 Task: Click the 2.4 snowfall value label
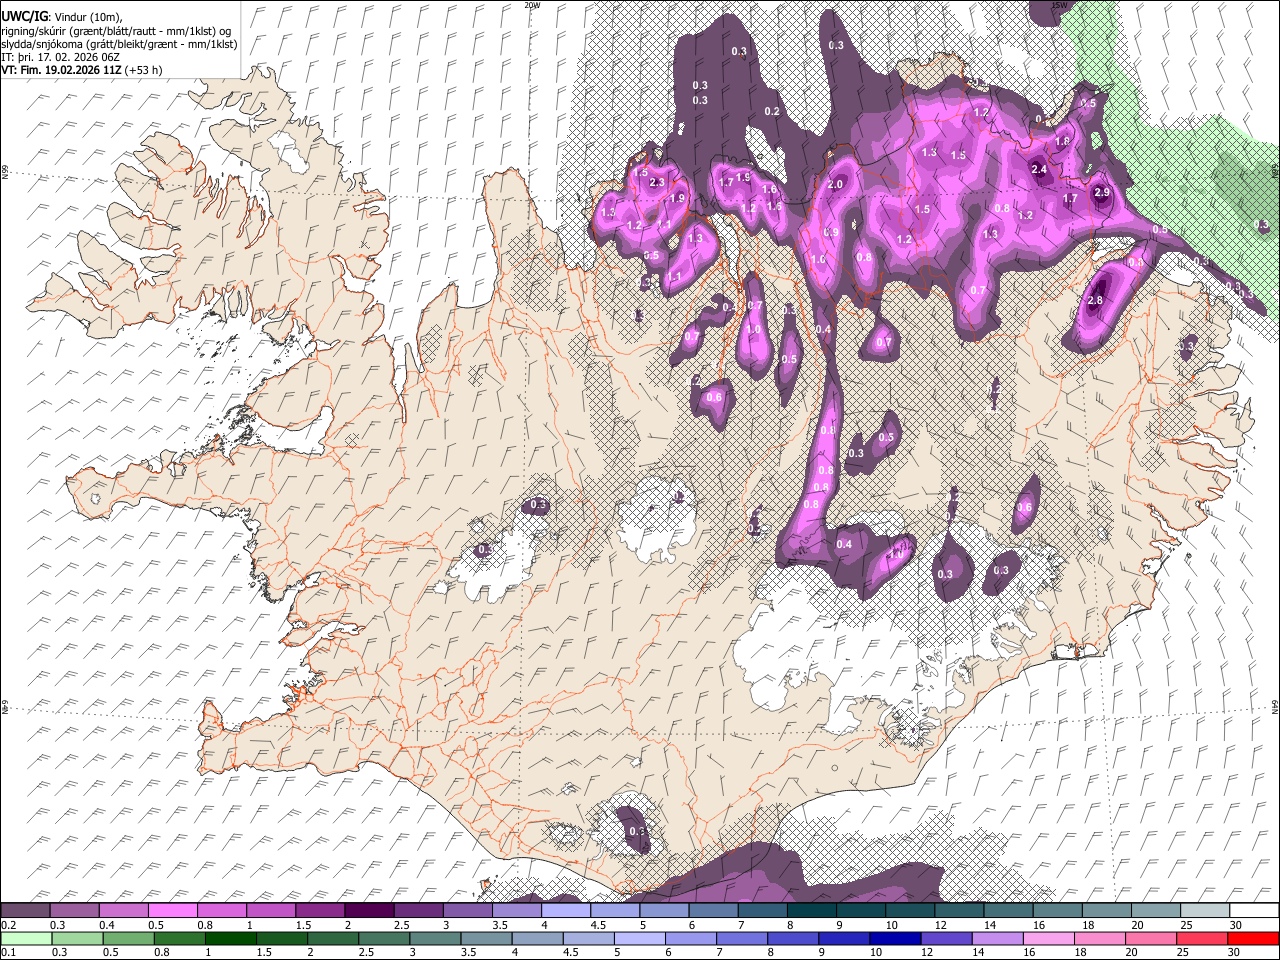point(1039,169)
